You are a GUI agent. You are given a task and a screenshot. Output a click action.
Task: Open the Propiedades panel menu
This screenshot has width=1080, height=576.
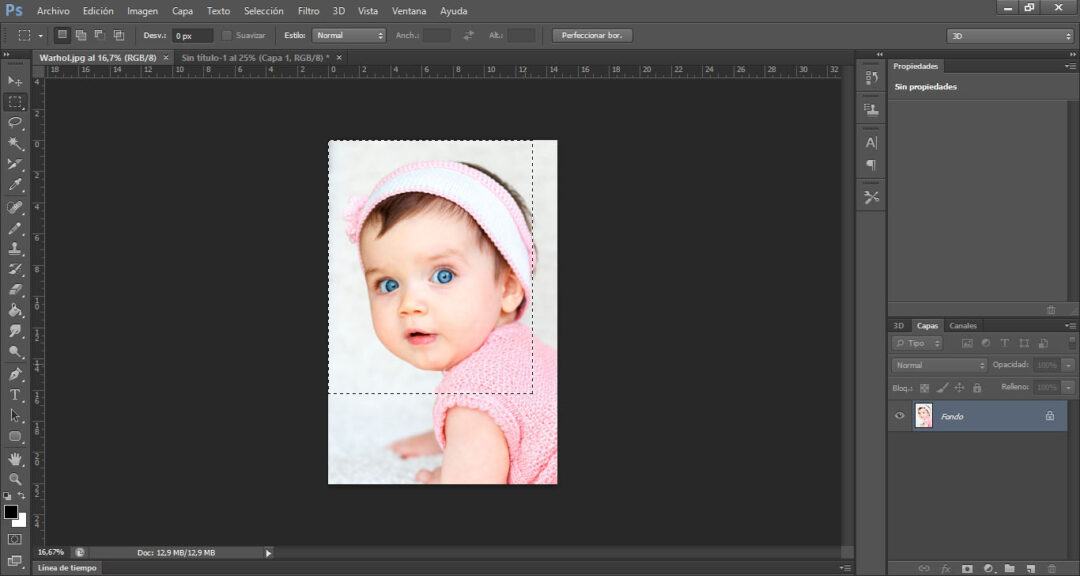[x=1070, y=66]
